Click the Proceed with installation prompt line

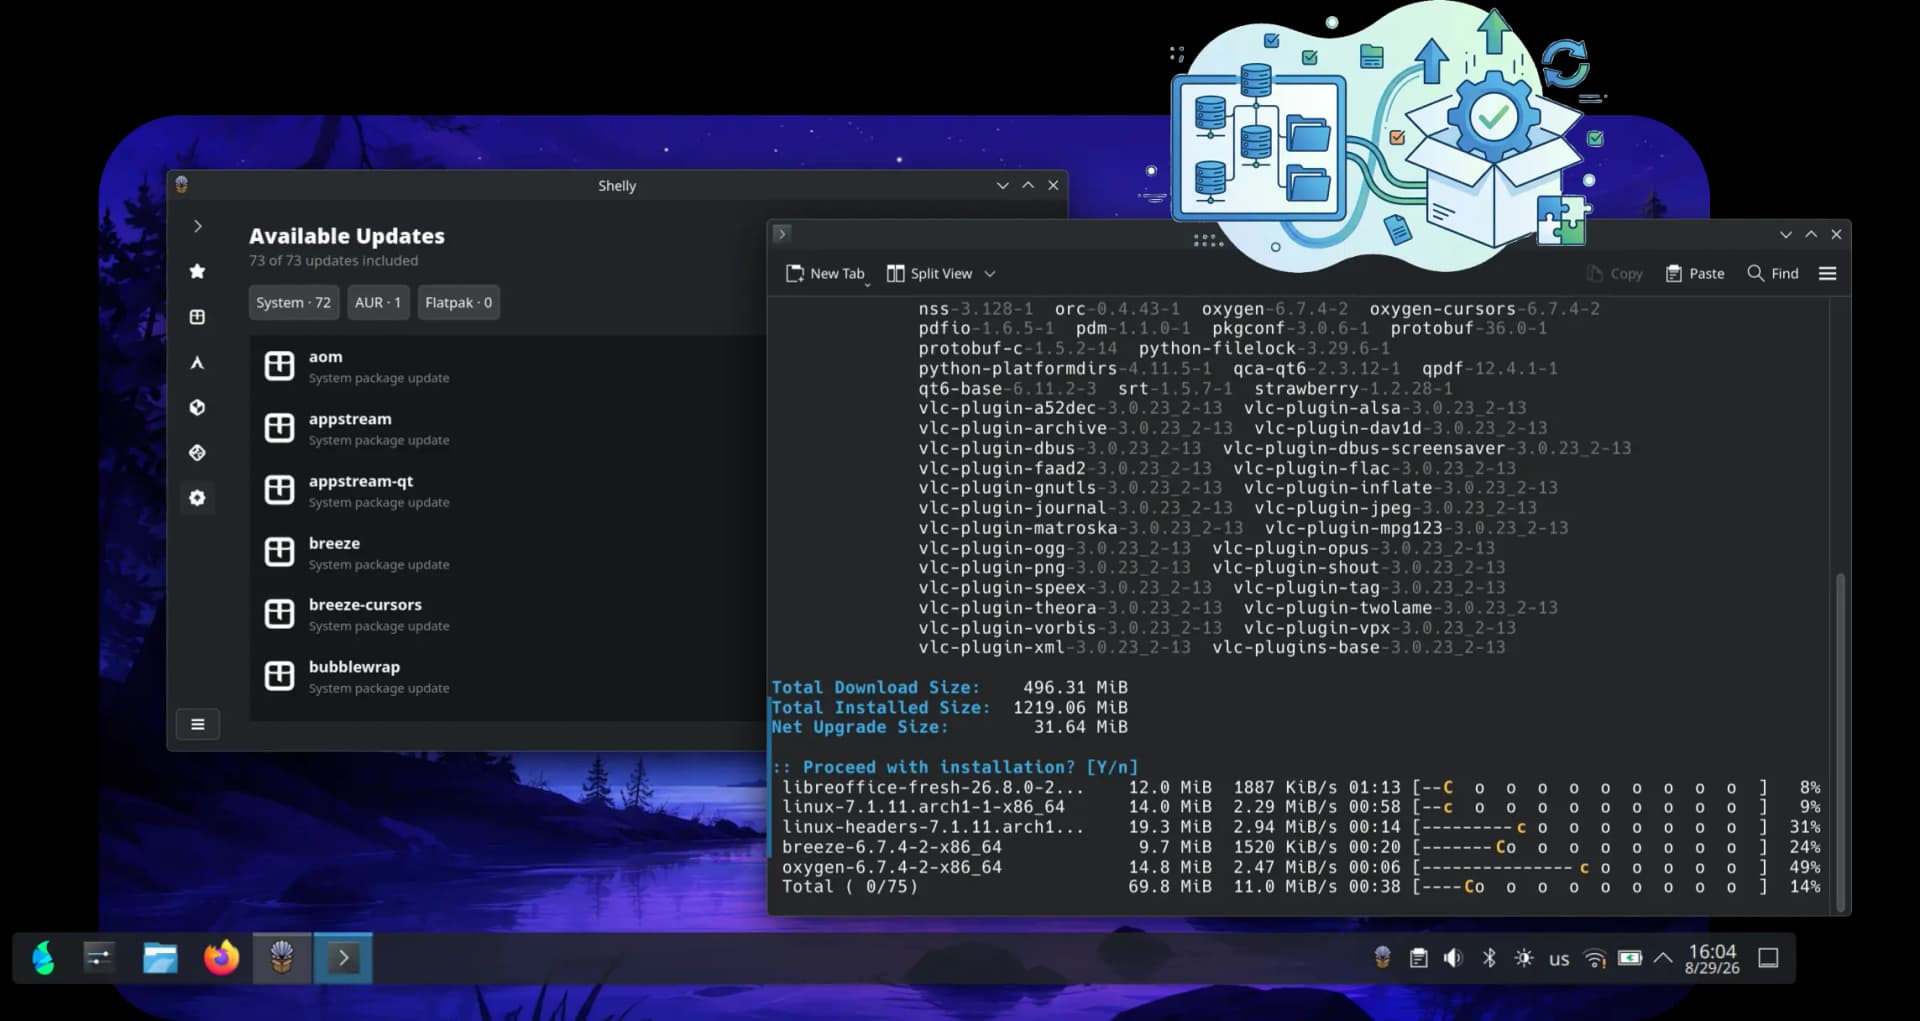955,767
